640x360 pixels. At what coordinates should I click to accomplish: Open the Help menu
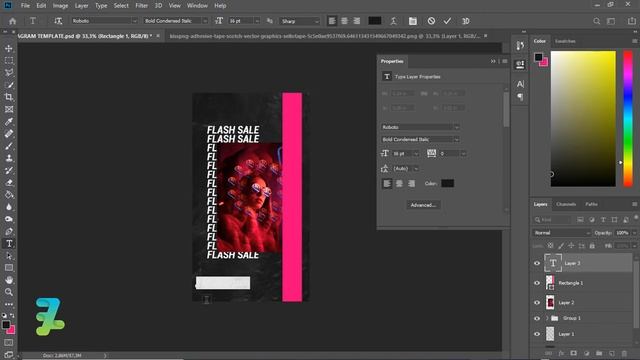pyautogui.click(x=220, y=6)
